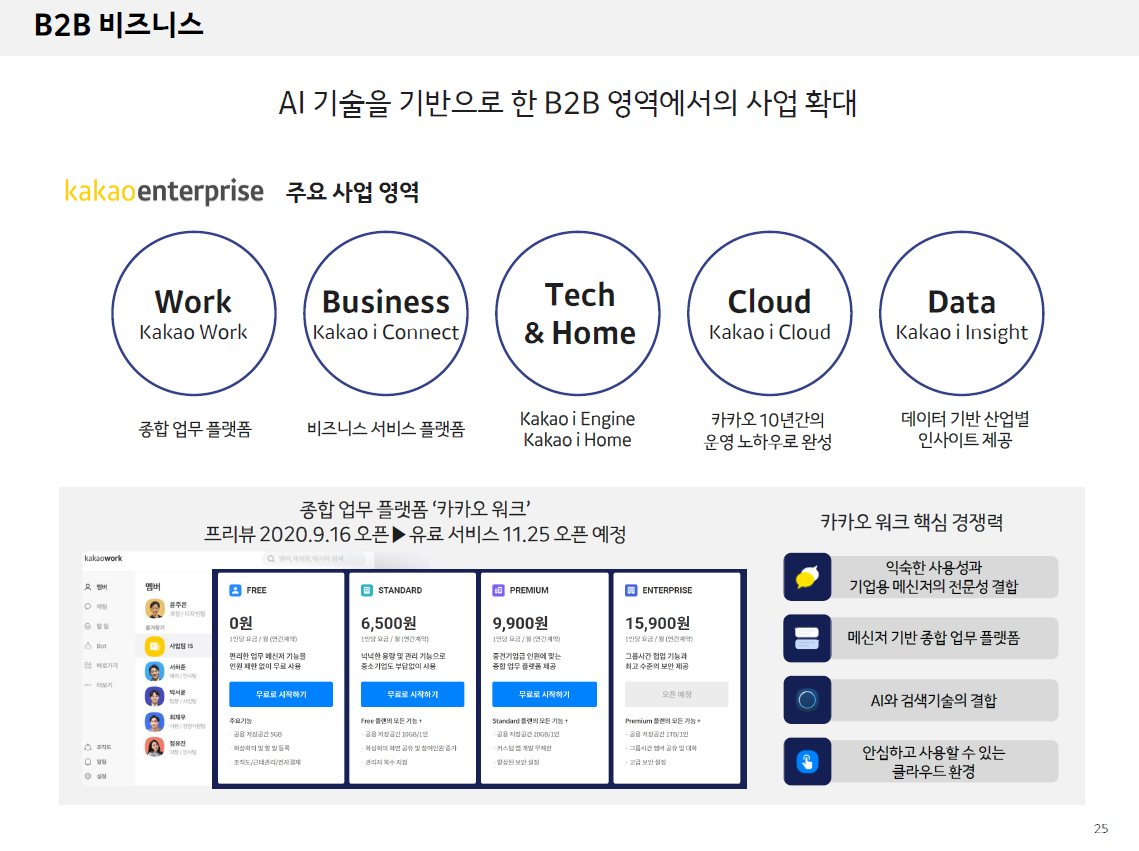Screen dimensions: 1139x851
Task: Click 무료로 시작하기 under STANDARD plan
Action: (x=413, y=694)
